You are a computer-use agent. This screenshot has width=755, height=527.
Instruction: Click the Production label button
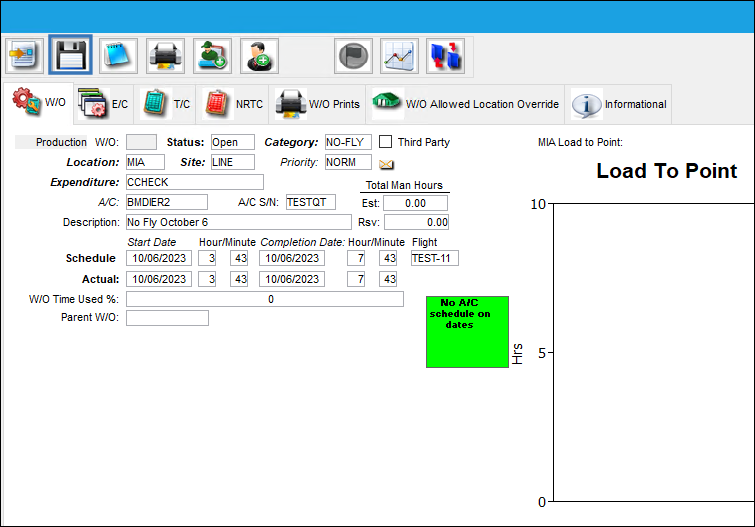(51, 142)
